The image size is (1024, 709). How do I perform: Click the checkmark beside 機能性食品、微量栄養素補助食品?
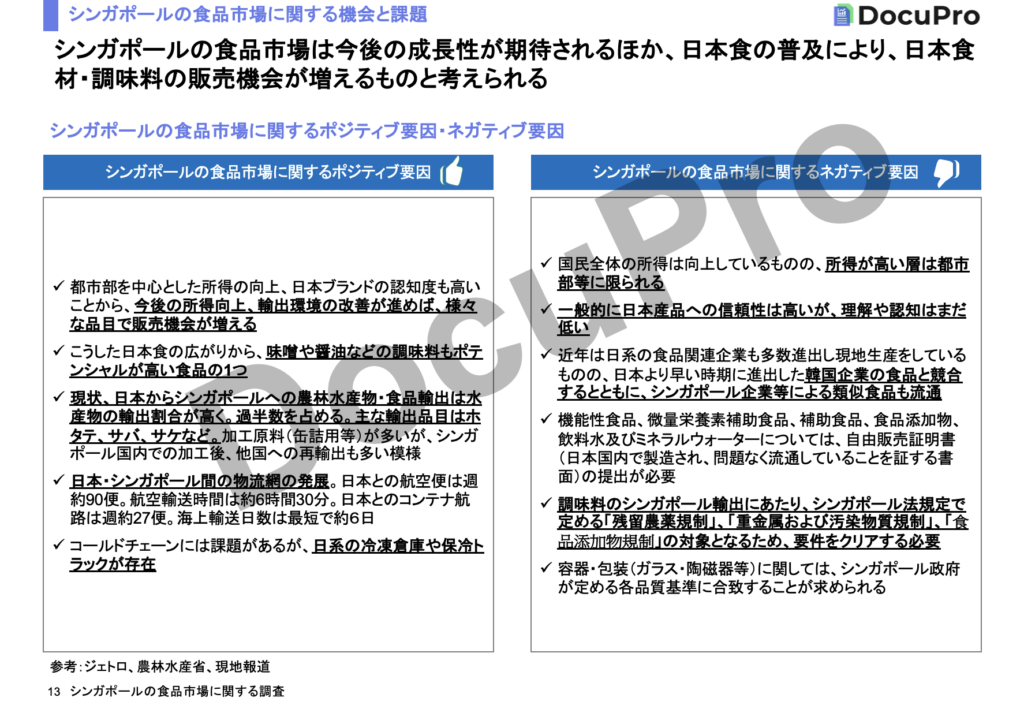(546, 419)
